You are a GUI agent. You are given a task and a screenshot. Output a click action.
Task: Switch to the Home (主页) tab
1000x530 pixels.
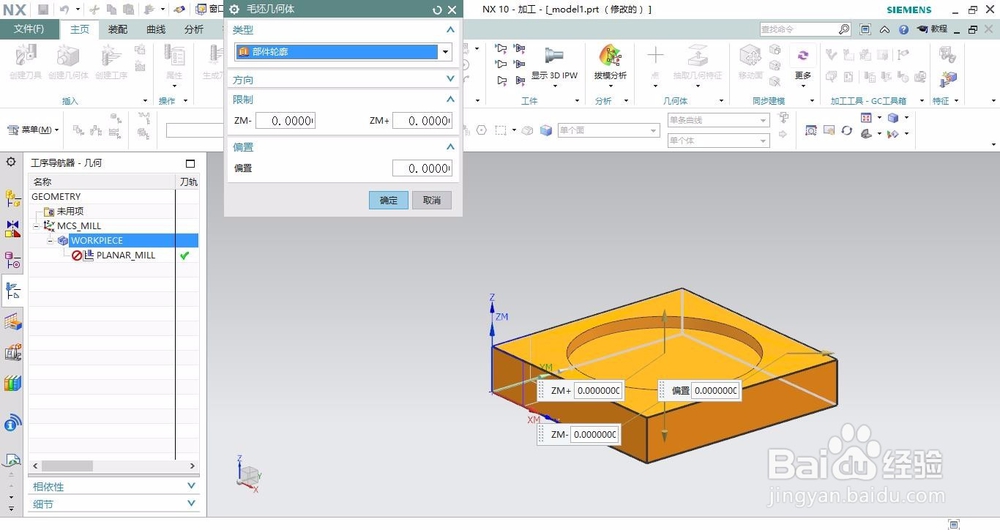point(80,29)
